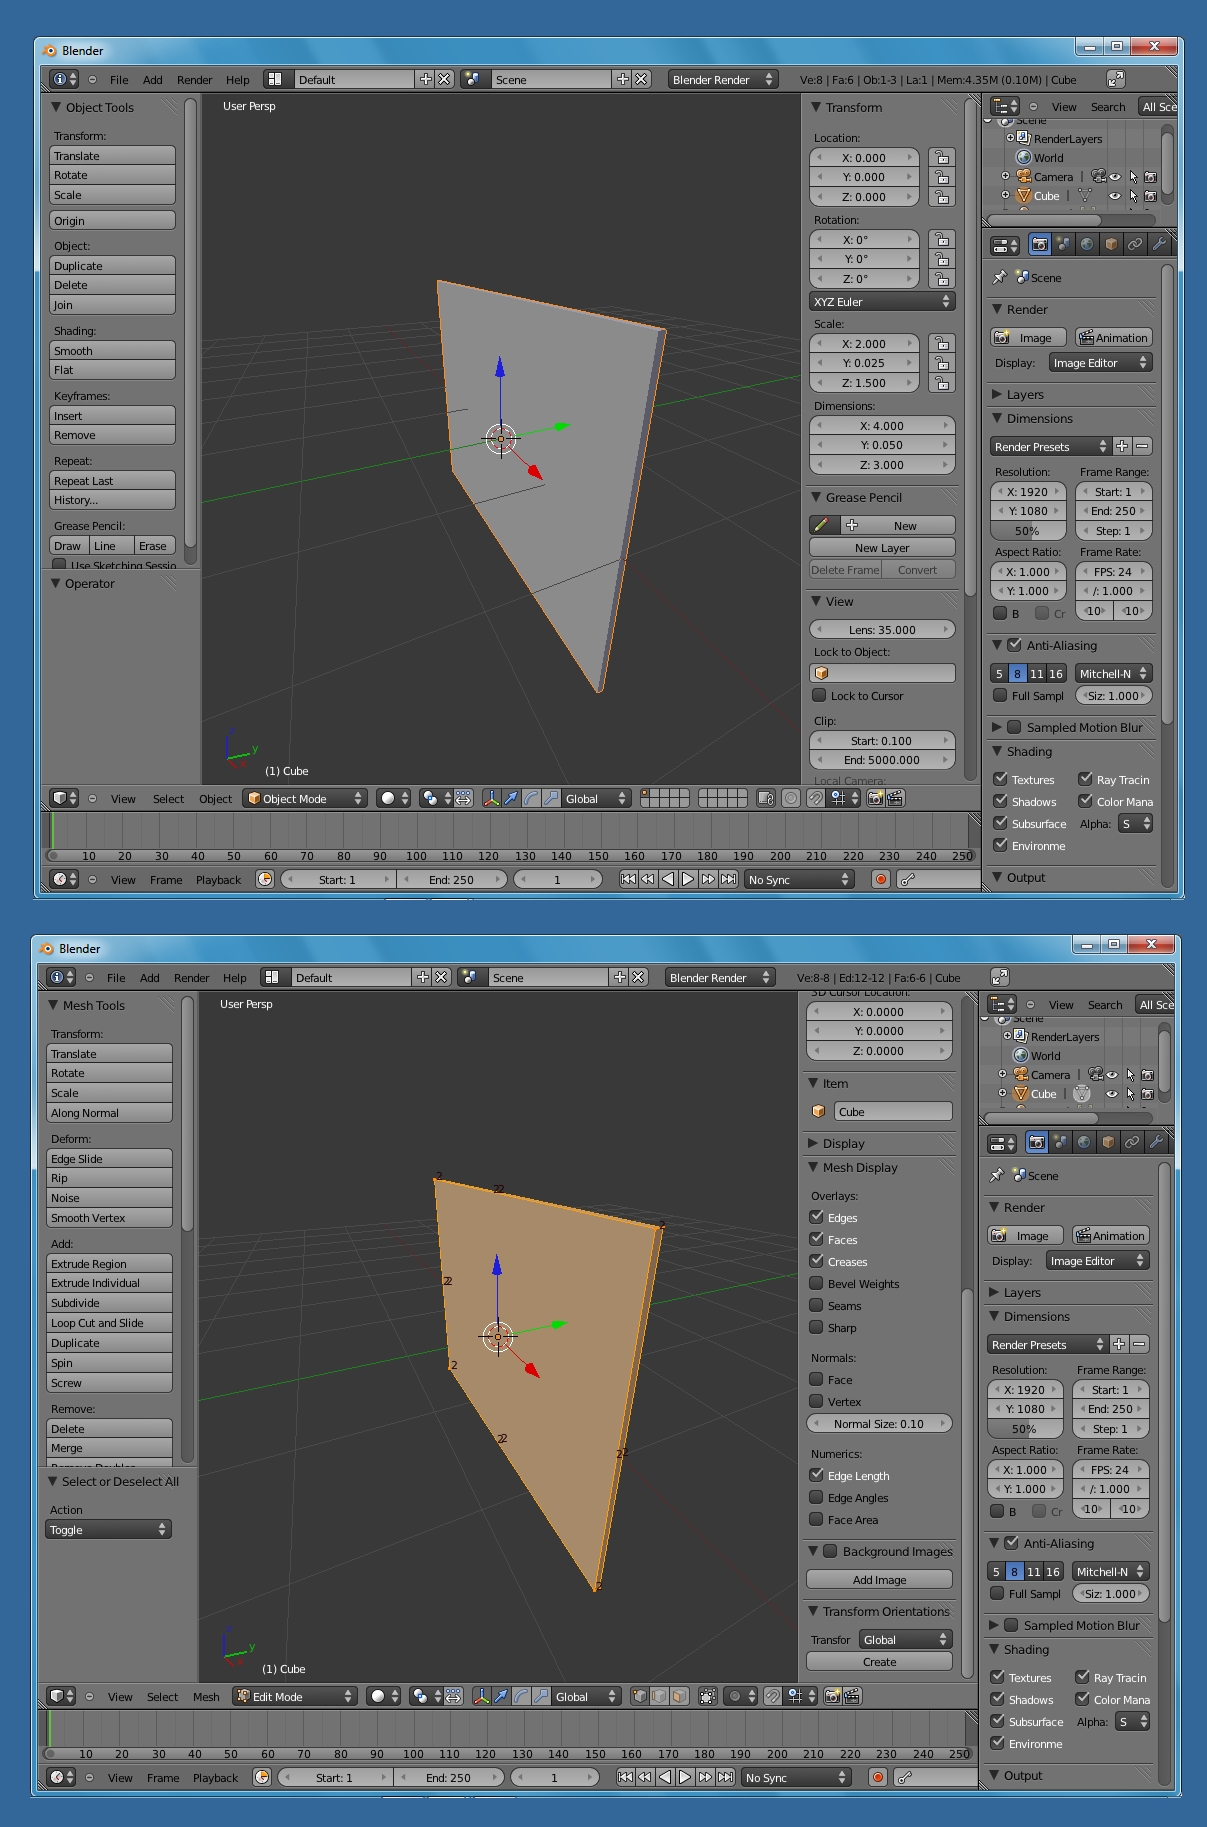Viewport: 1207px width, 1827px height.
Task: Enable Background Images checkbox in the bottom window
Action: pyautogui.click(x=829, y=1551)
